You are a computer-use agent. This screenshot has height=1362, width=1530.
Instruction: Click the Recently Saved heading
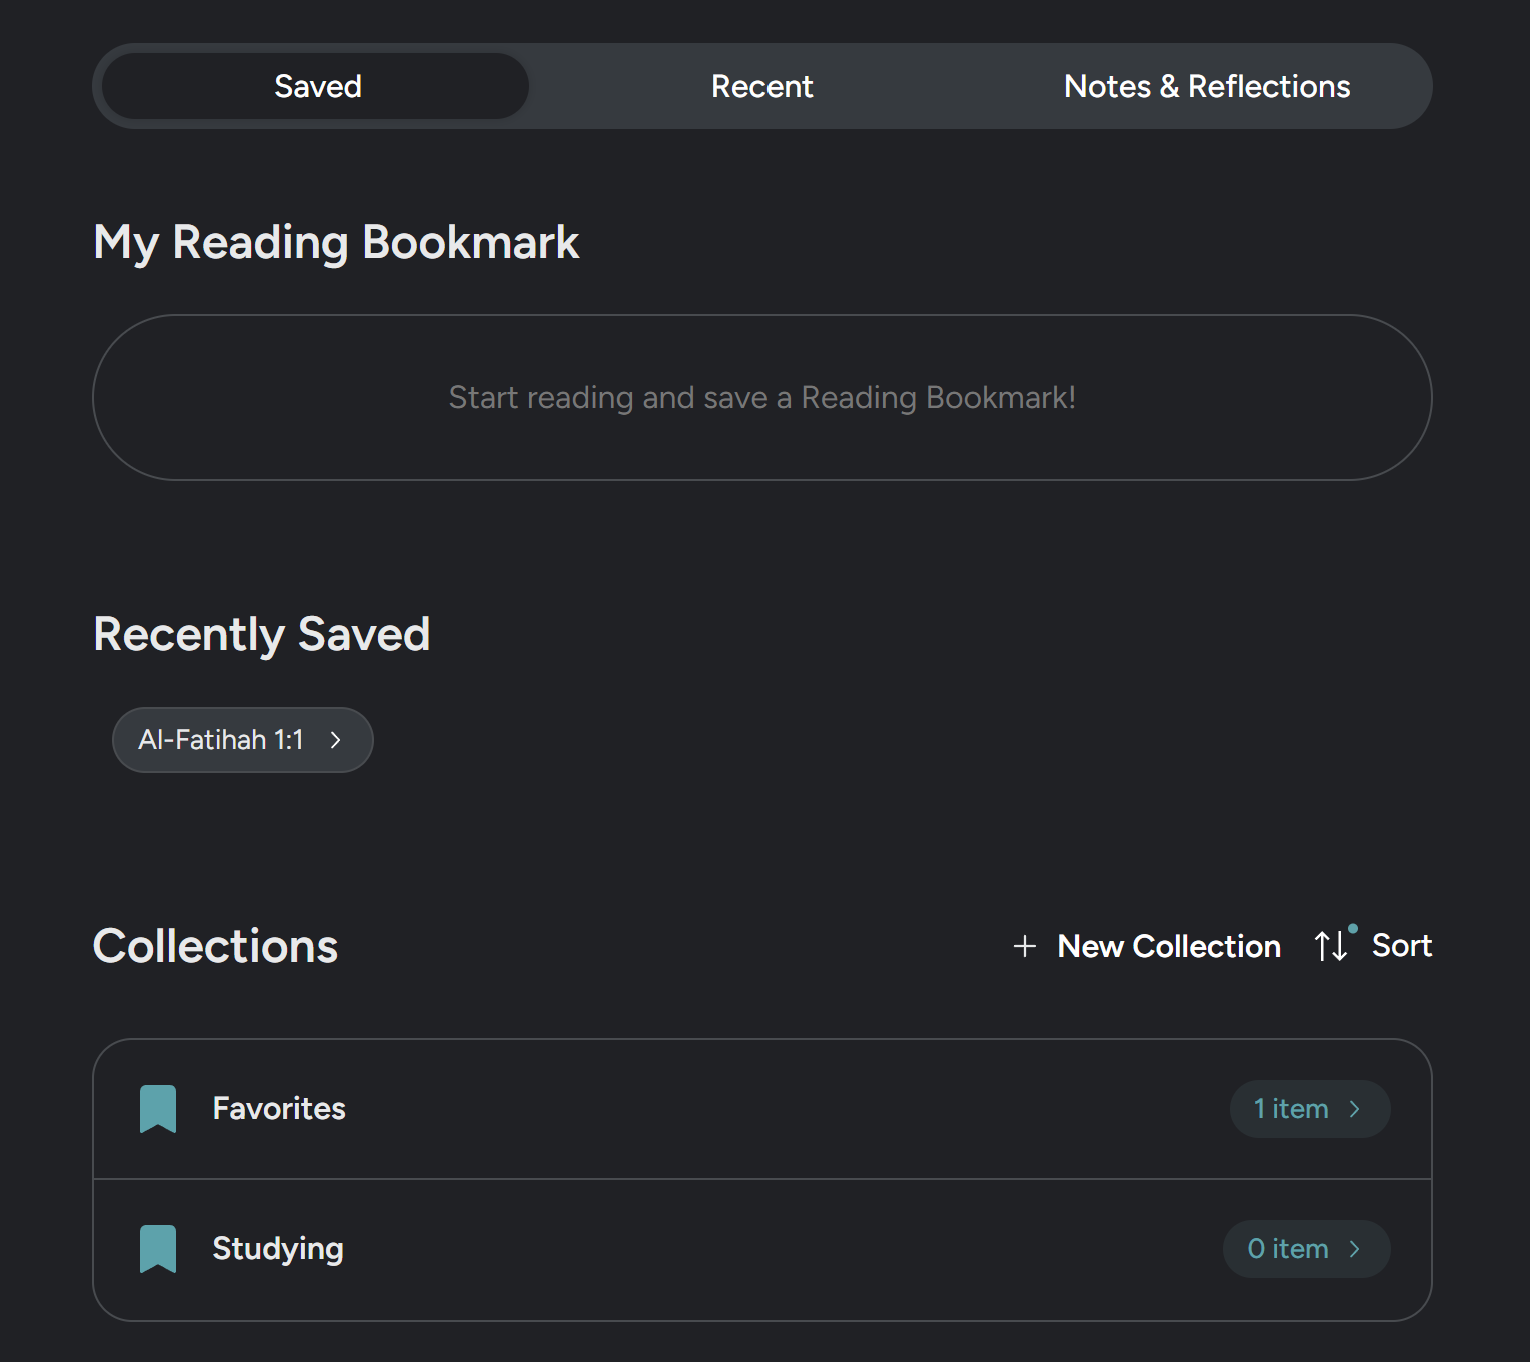click(x=262, y=634)
